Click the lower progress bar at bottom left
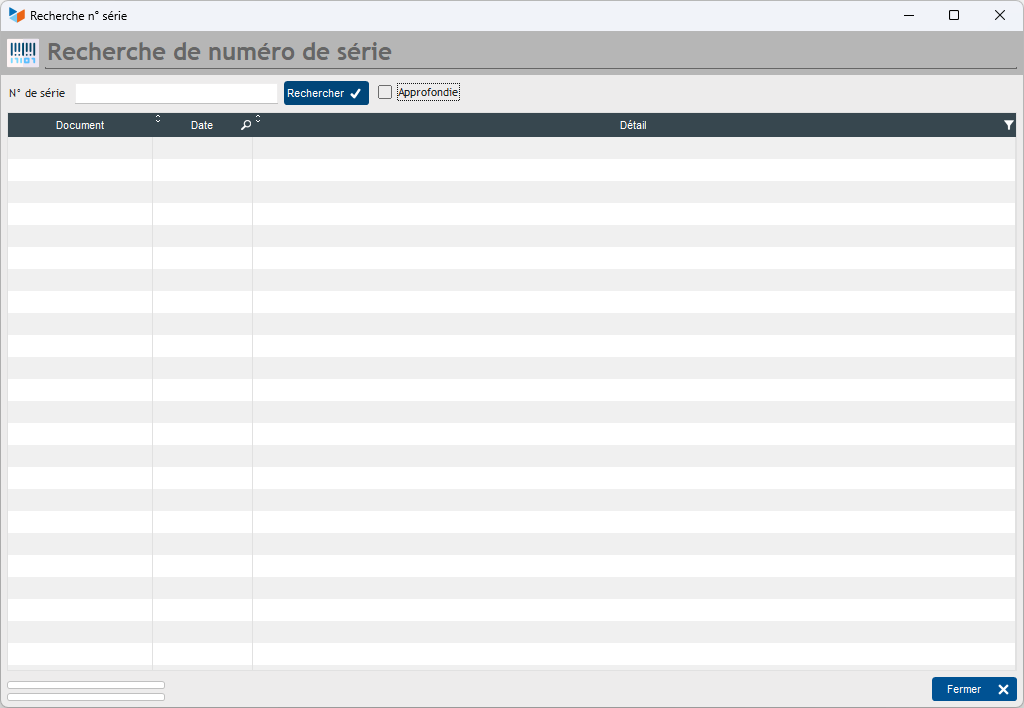1024x708 pixels. coord(86,696)
